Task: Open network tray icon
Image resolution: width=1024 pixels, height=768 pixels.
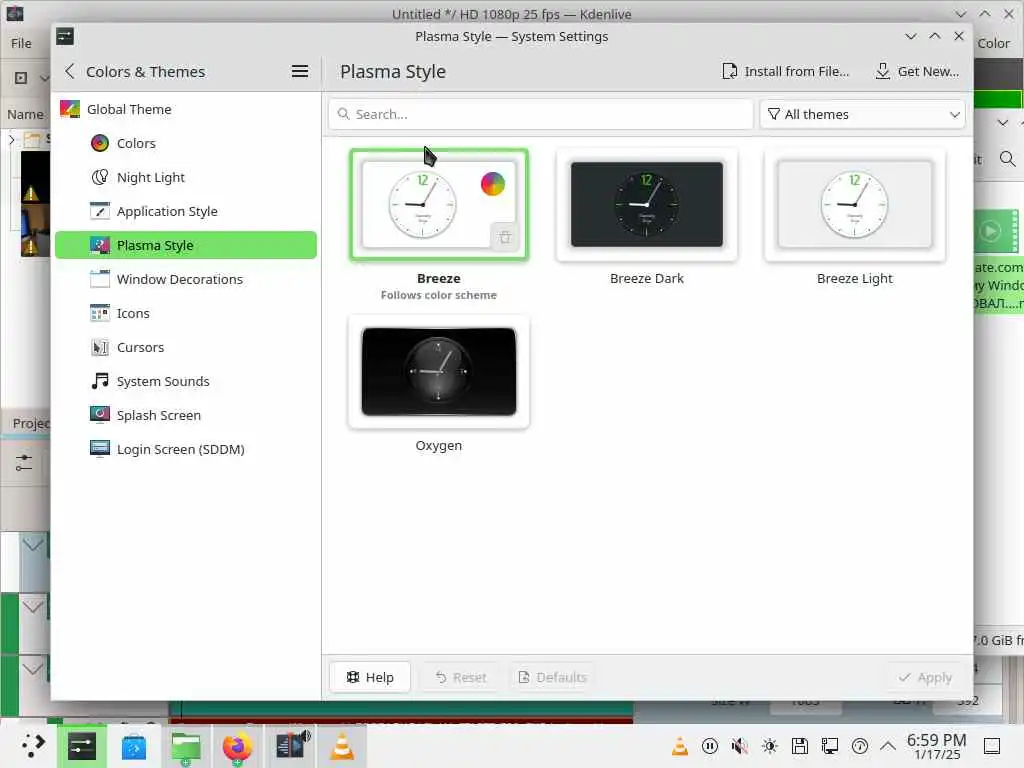Action: coord(829,746)
